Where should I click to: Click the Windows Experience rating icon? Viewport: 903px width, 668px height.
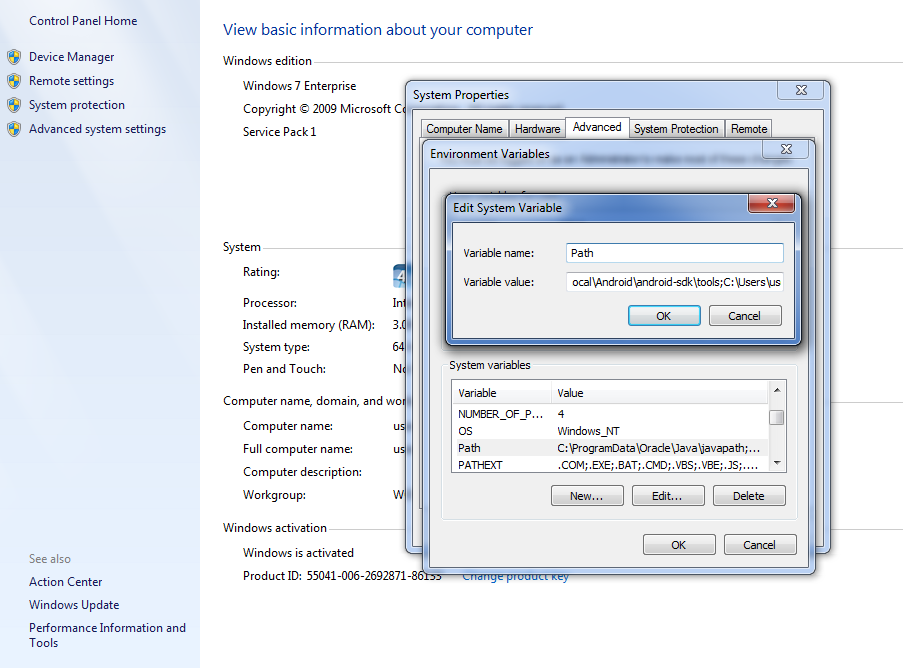click(400, 276)
